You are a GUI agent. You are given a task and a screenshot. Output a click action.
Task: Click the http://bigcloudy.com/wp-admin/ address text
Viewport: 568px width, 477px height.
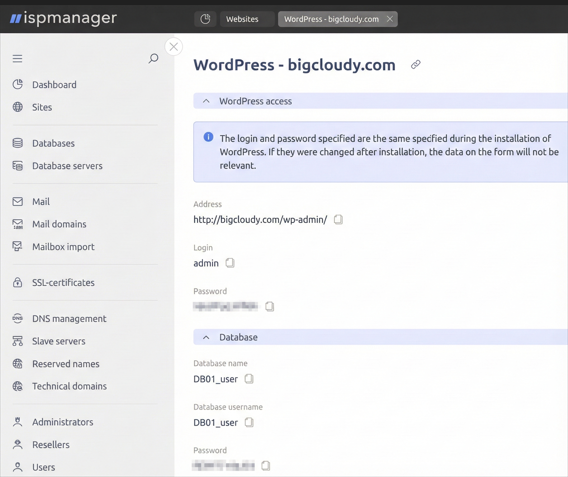pos(260,219)
